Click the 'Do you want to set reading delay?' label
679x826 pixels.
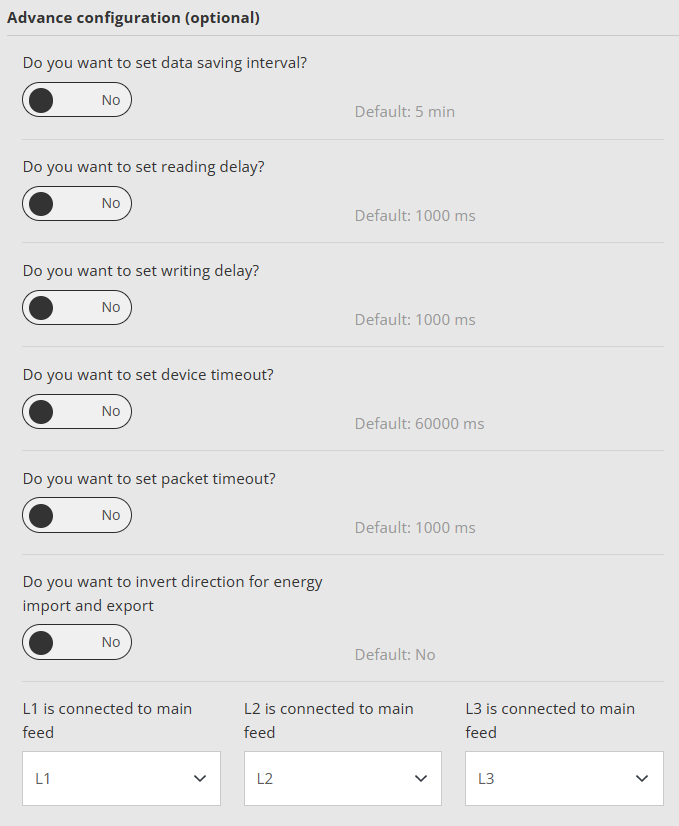coord(144,167)
